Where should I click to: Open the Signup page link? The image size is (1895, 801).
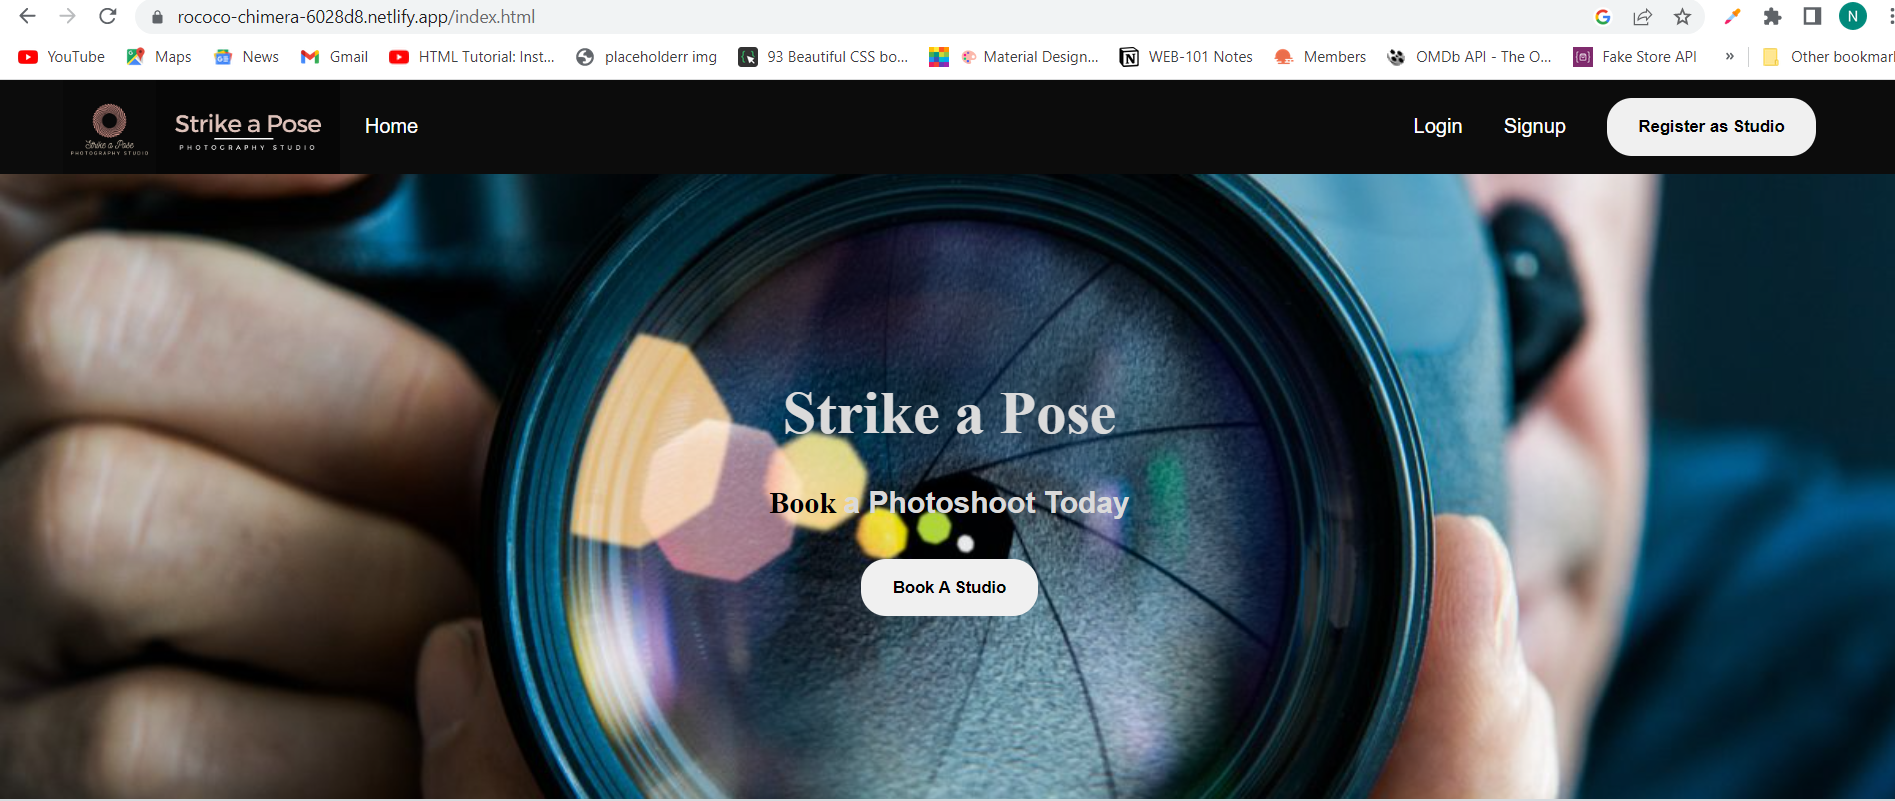1535,126
